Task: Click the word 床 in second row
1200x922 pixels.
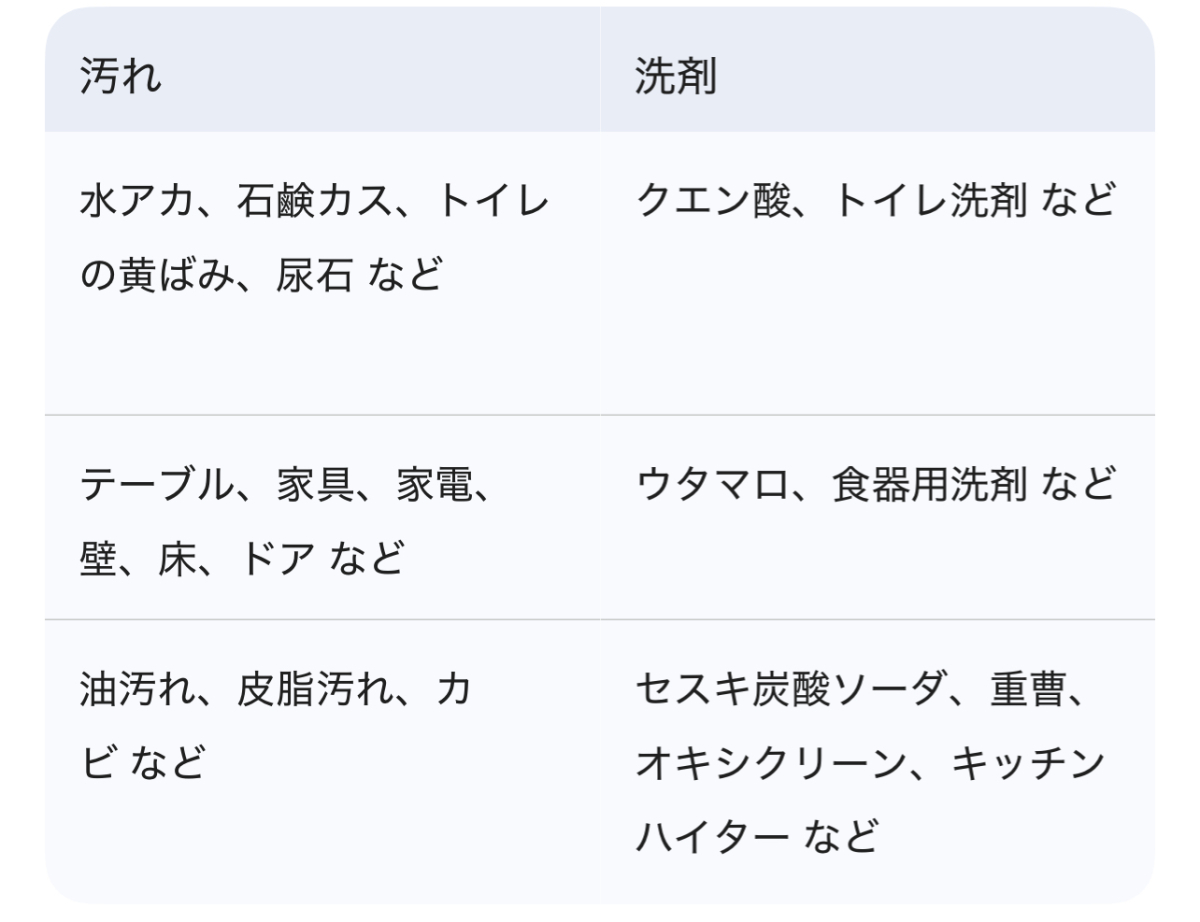Action: tap(176, 558)
